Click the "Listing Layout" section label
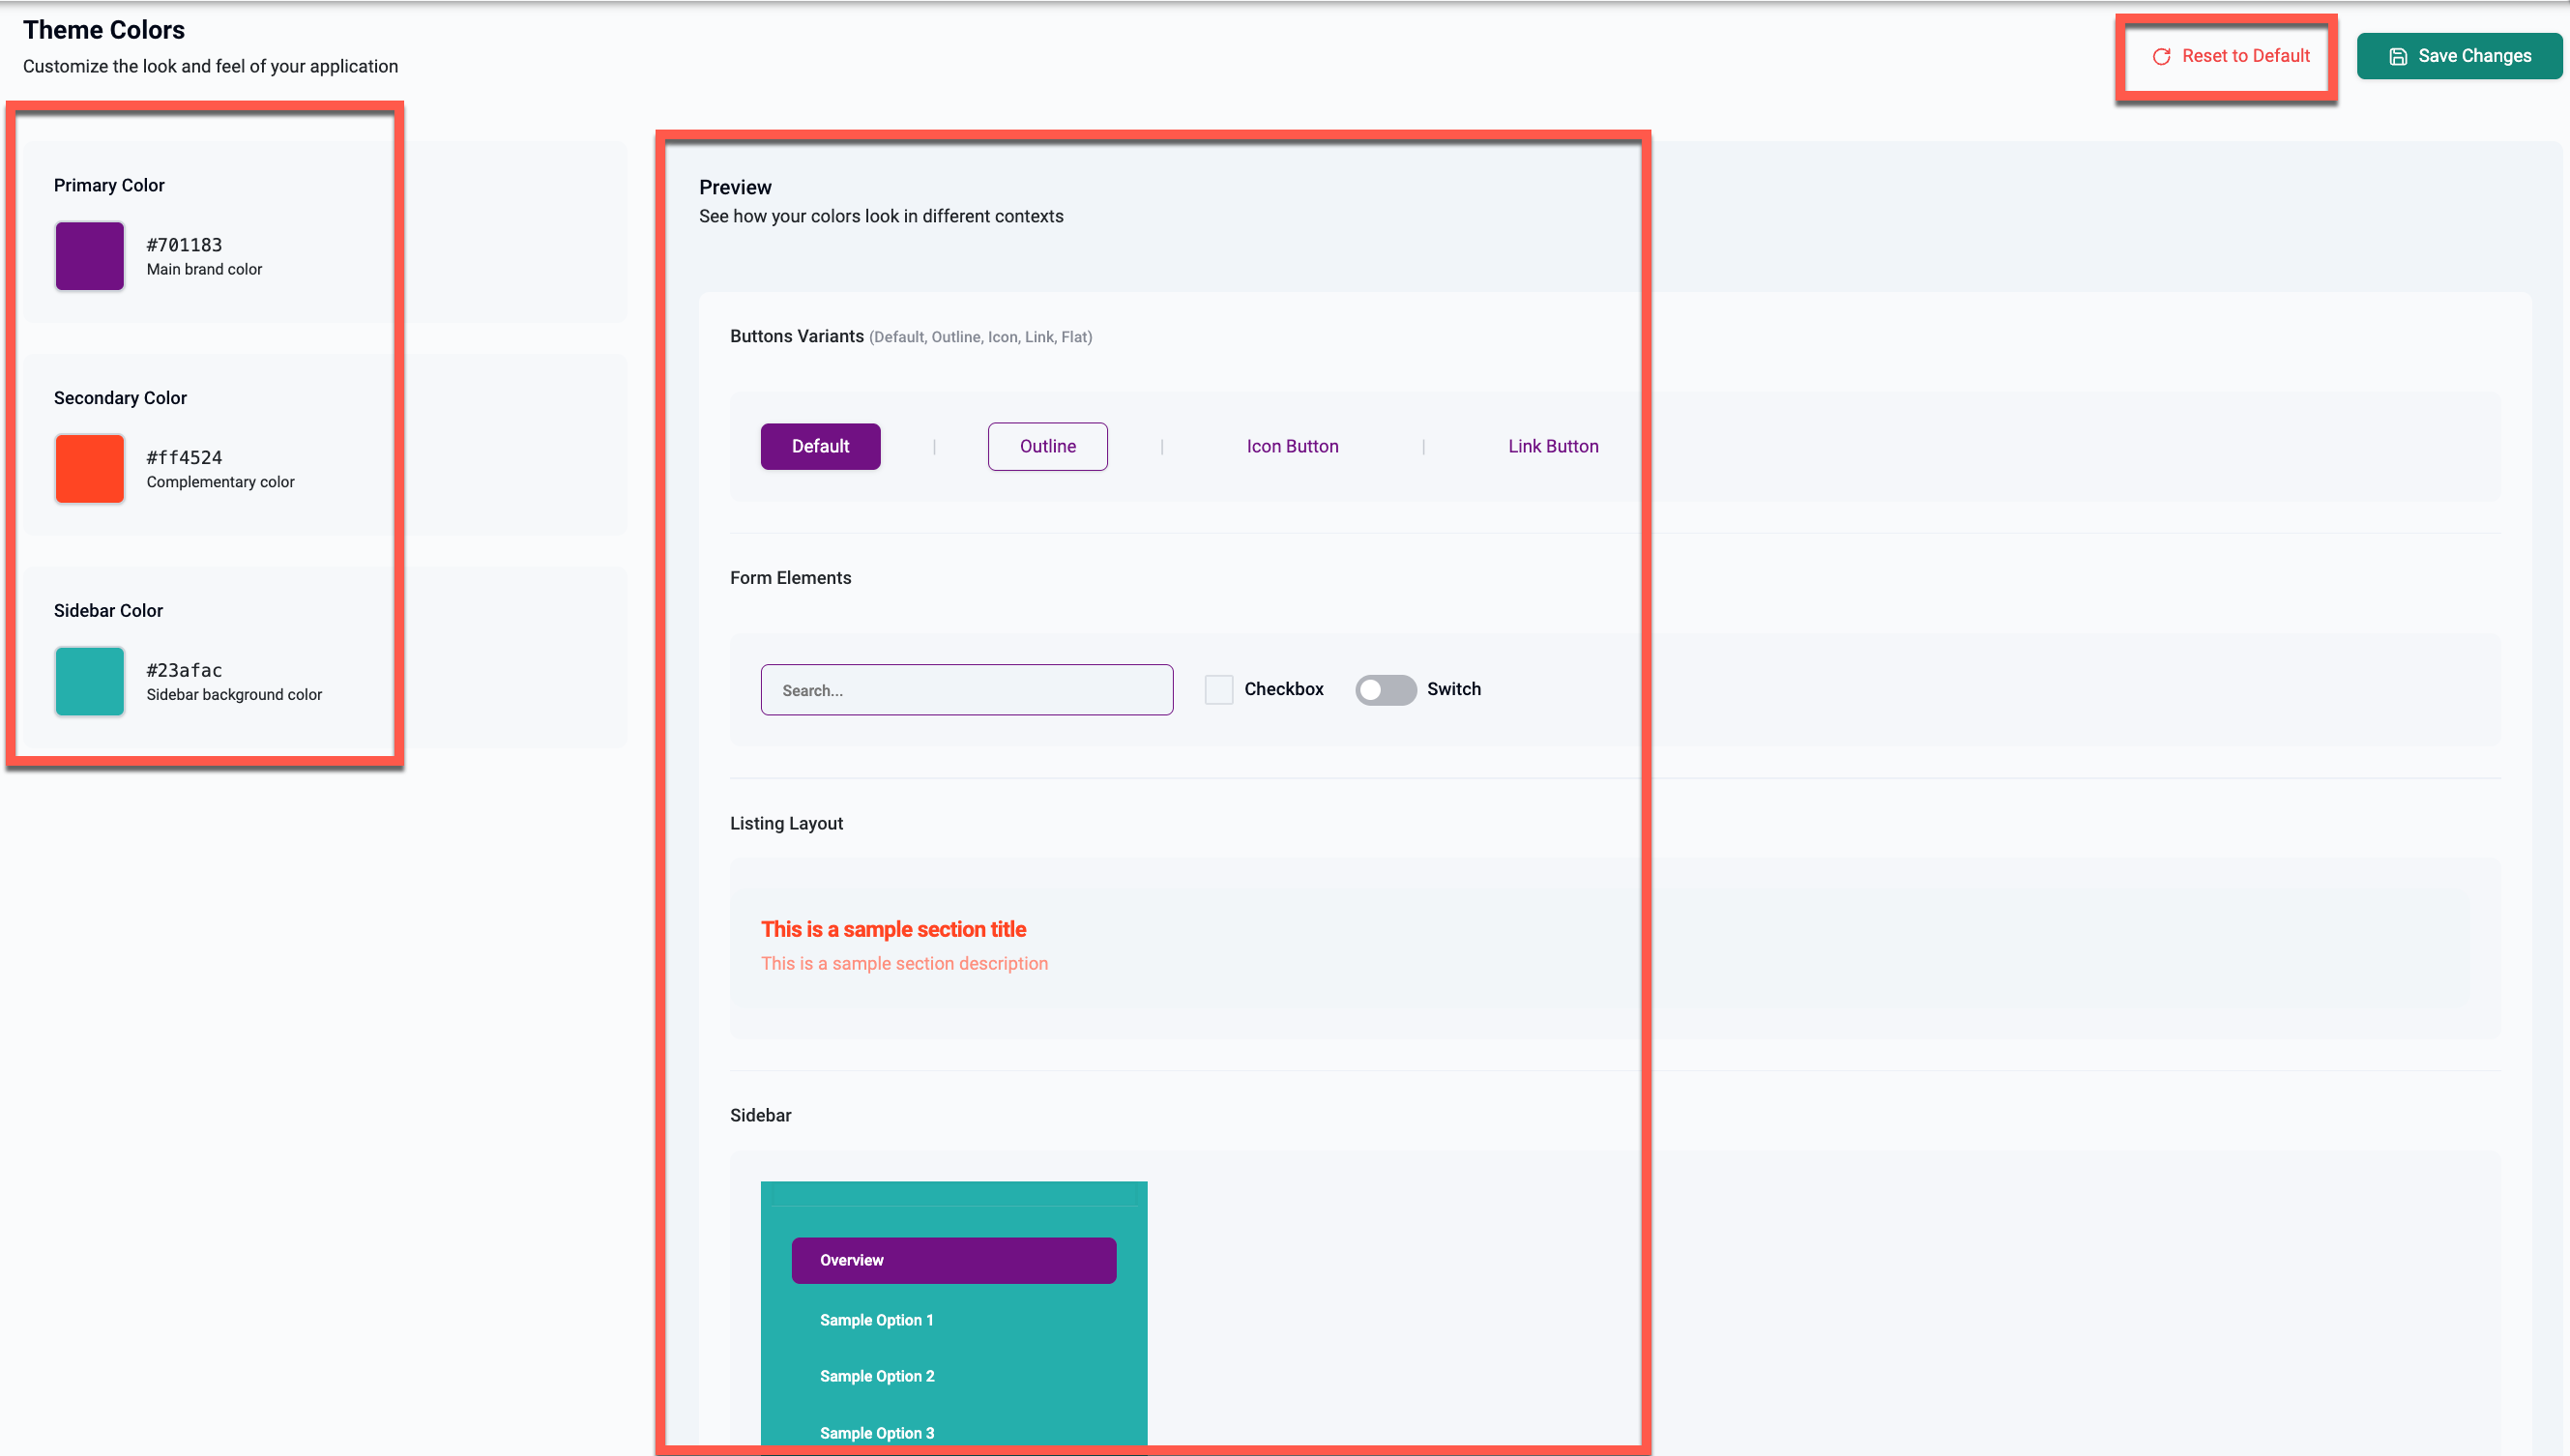Screen dimensions: 2570x1456 coord(786,823)
